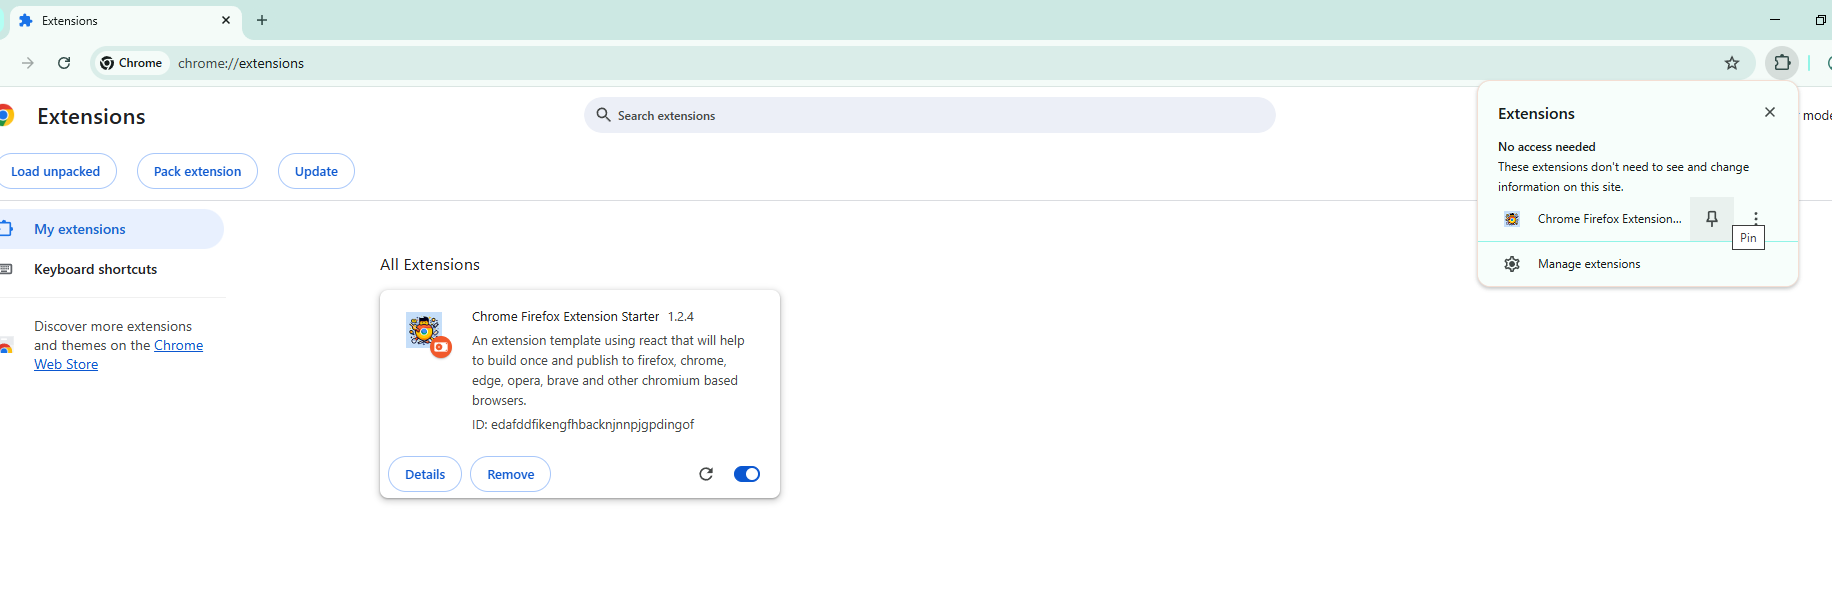Click the Extensions page heading
The image size is (1832, 610).
(91, 117)
